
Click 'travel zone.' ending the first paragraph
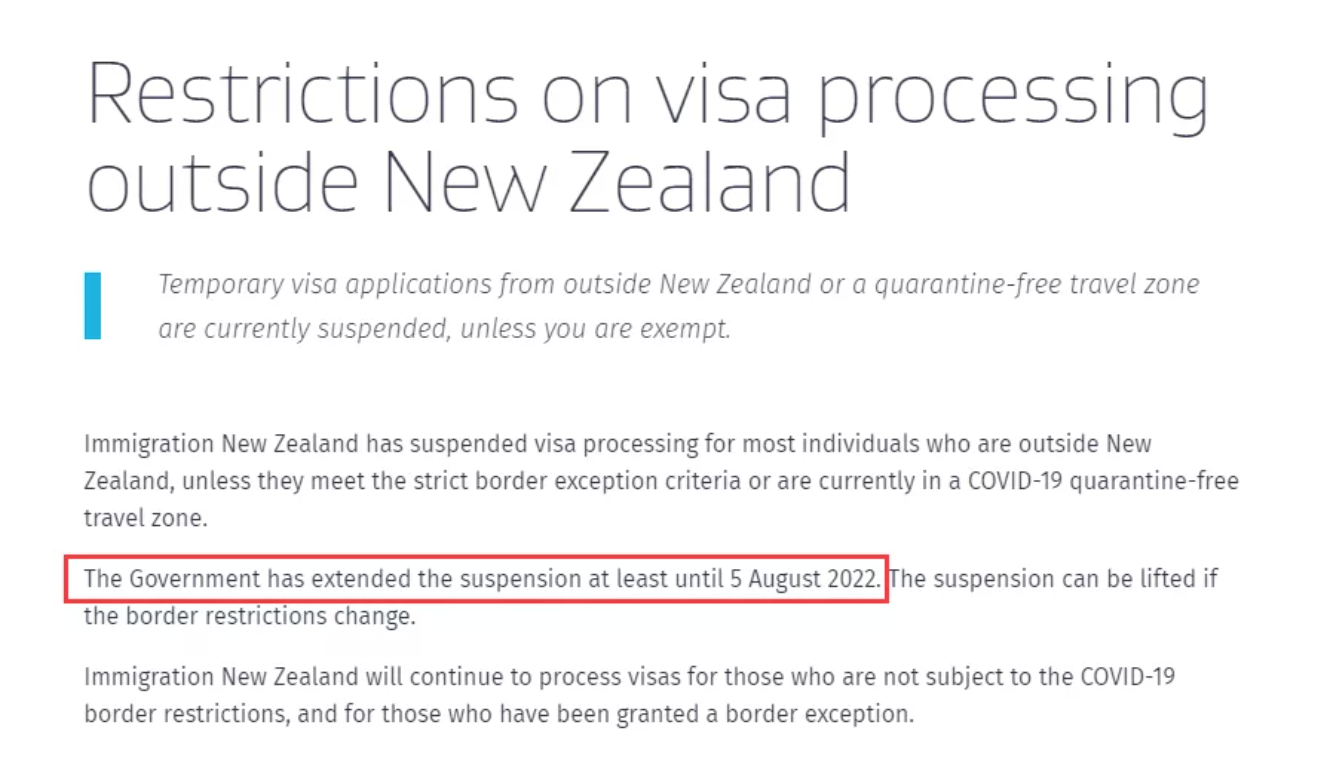pos(144,518)
